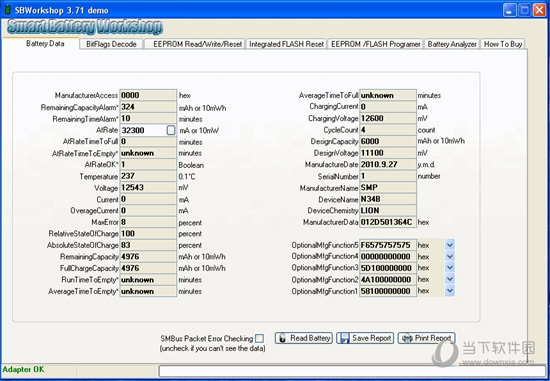The height and width of the screenshot is (381, 550).
Task: Click the DesignVoltage value 11100
Action: click(x=388, y=153)
